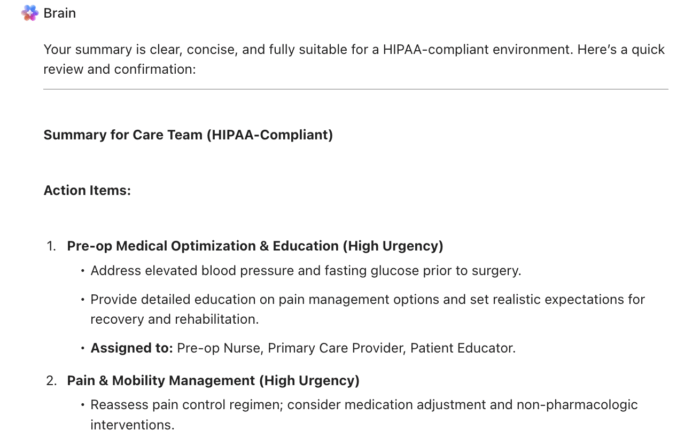Click the Brain logo icon

pos(30,13)
